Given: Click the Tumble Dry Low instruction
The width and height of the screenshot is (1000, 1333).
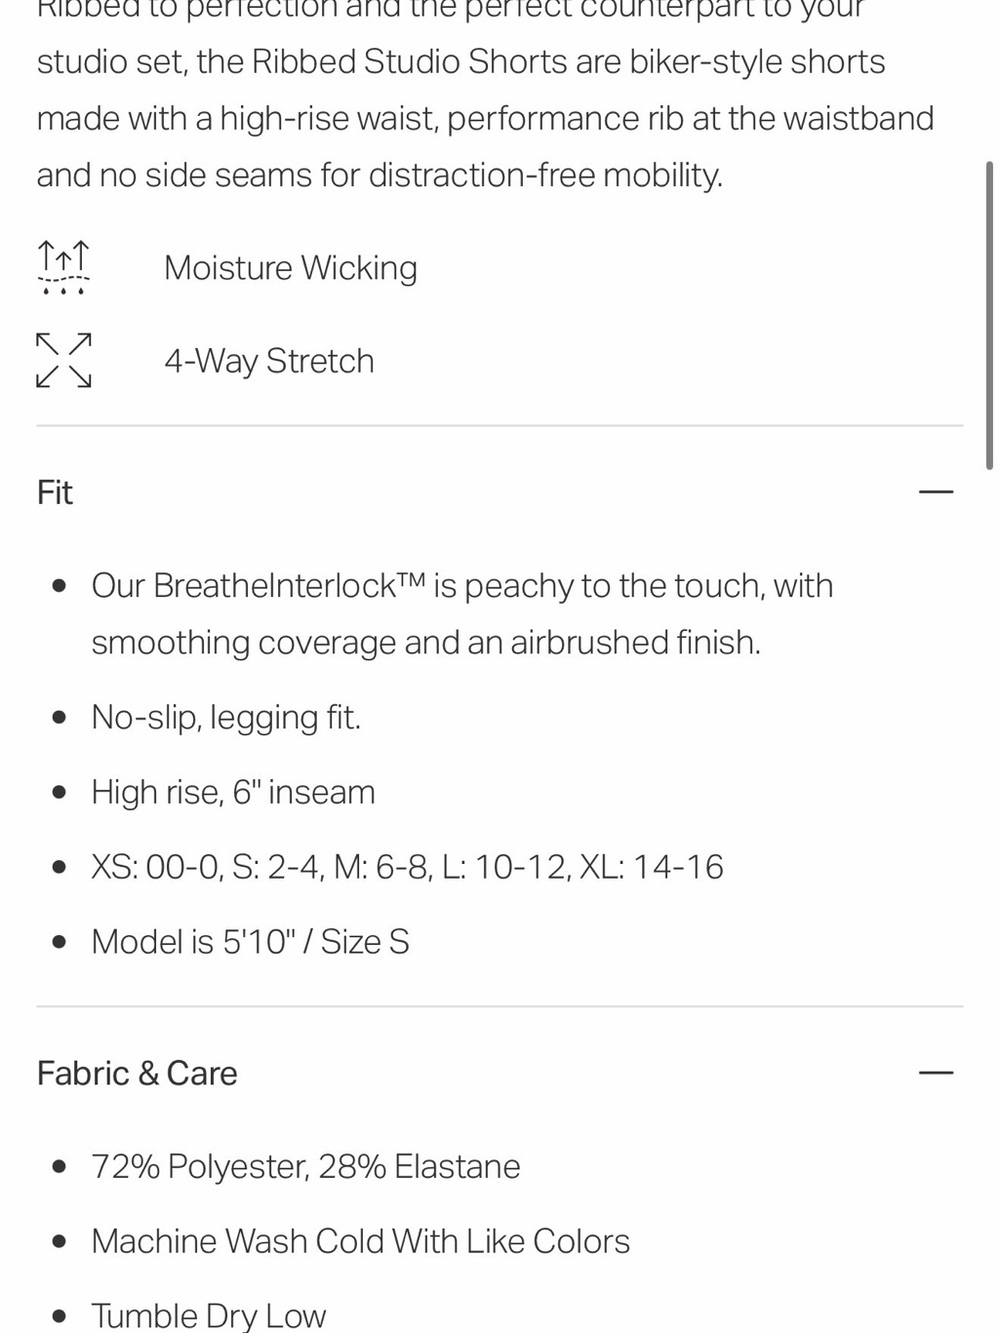Looking at the screenshot, I should (209, 1315).
